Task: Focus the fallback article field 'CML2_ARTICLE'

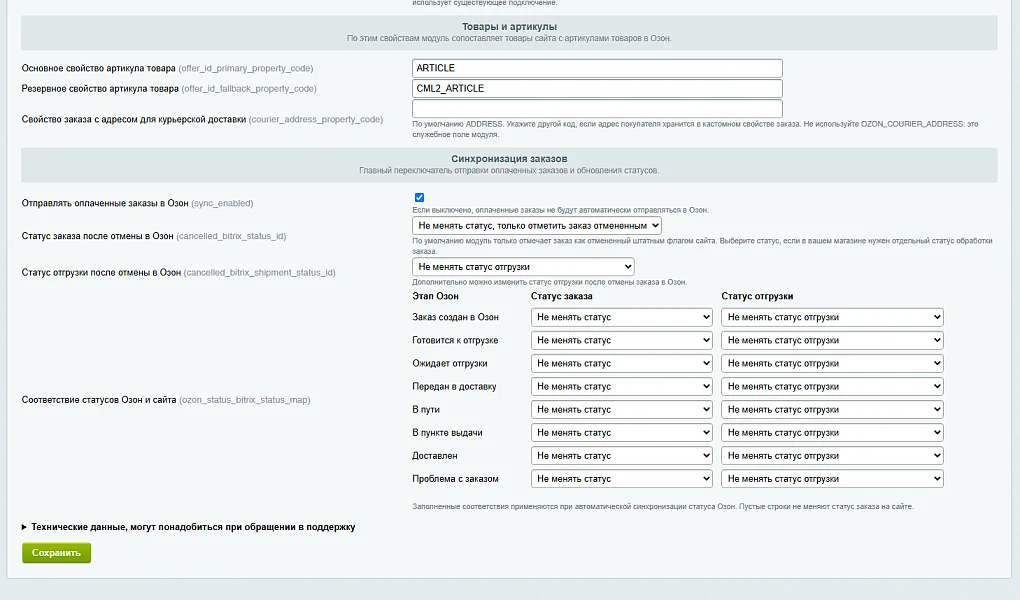Action: [597, 89]
